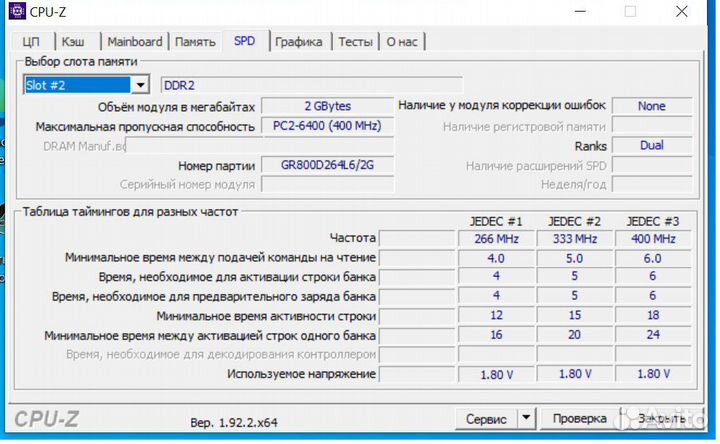
Task: Click the 2 GBytes module size value
Action: (327, 106)
